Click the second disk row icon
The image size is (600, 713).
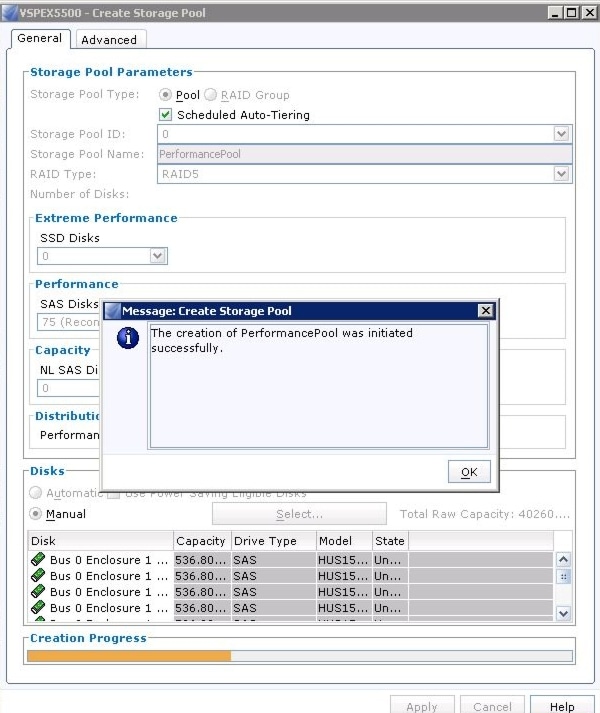tap(38, 576)
